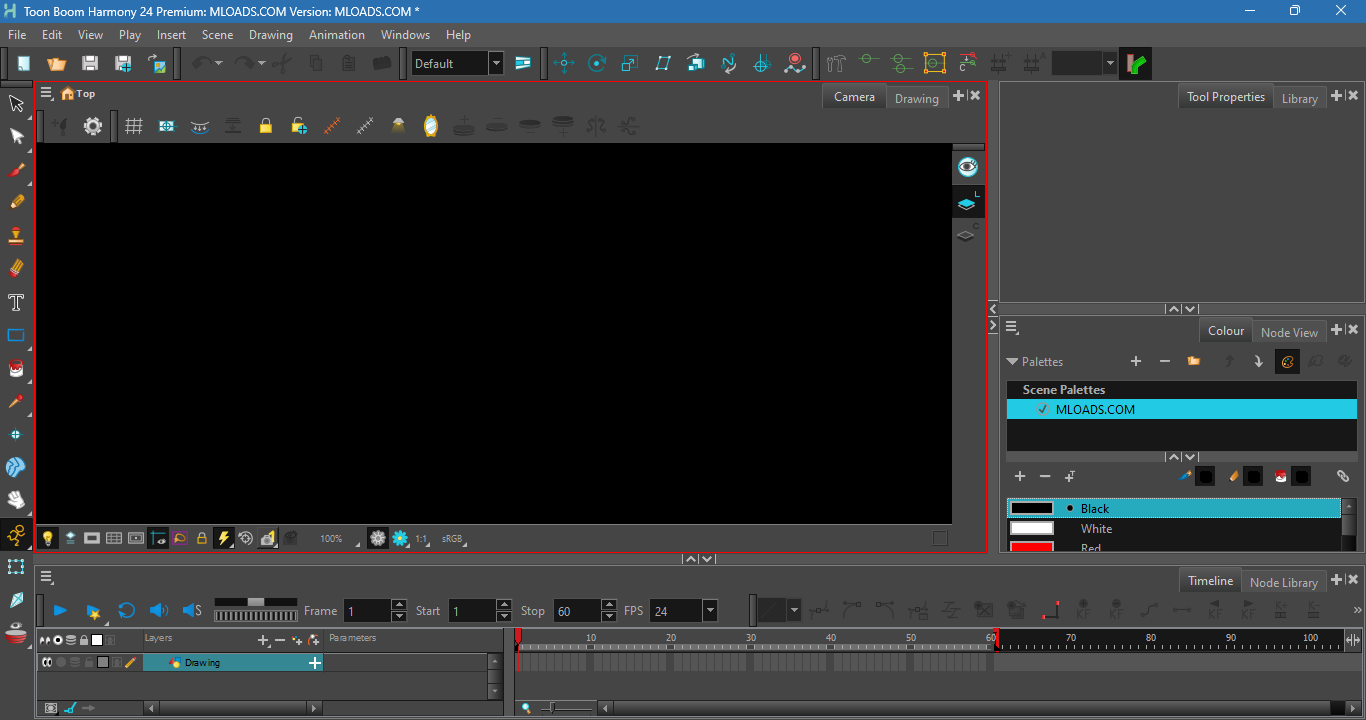Viewport: 1366px width, 720px height.
Task: Click the New Scene icon
Action: coord(24,63)
